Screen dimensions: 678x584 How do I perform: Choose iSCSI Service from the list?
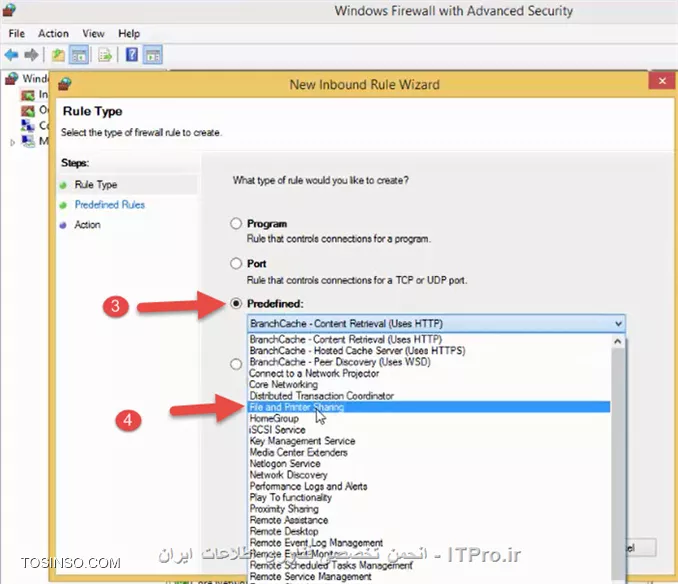(x=429, y=430)
